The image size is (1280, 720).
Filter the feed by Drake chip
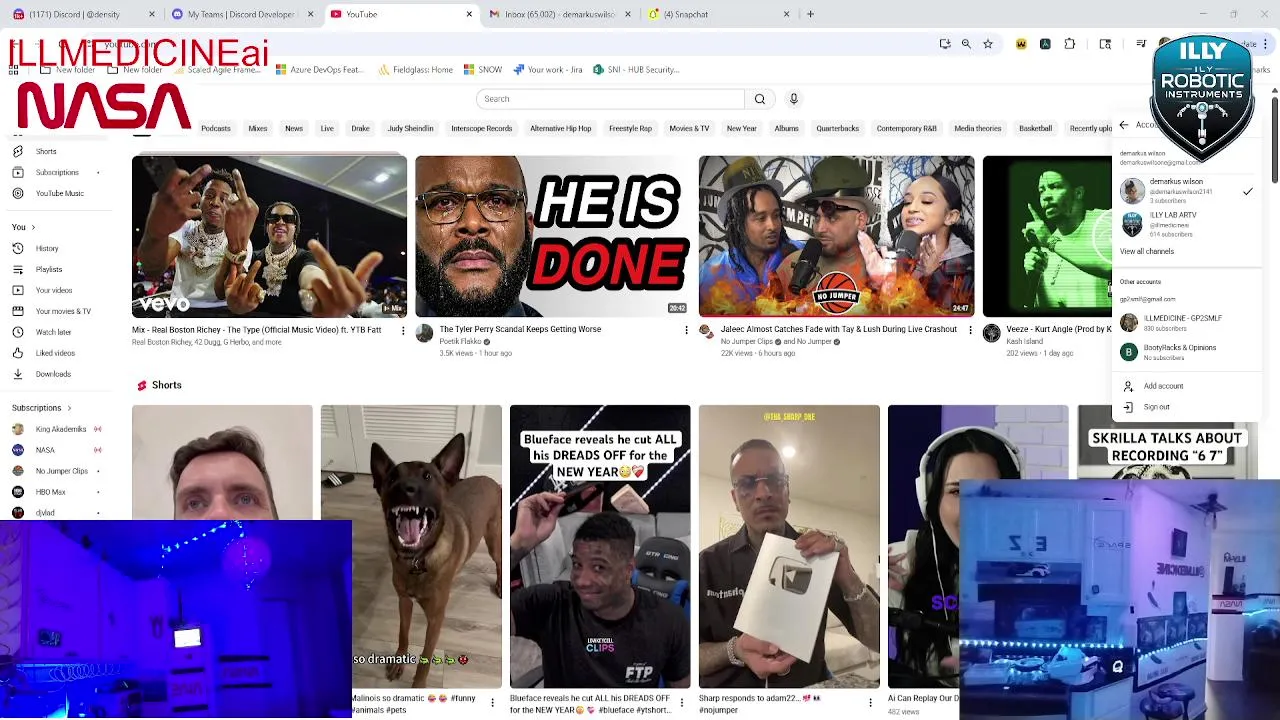360,128
